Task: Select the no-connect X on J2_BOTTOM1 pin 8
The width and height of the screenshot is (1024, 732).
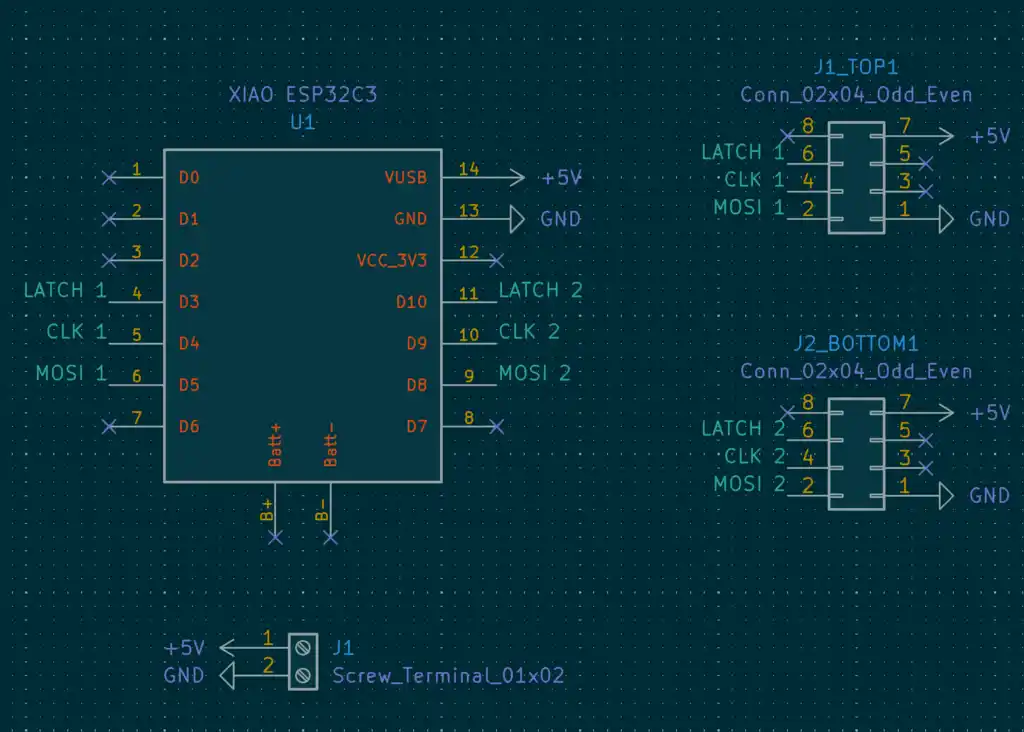Action: coord(788,413)
